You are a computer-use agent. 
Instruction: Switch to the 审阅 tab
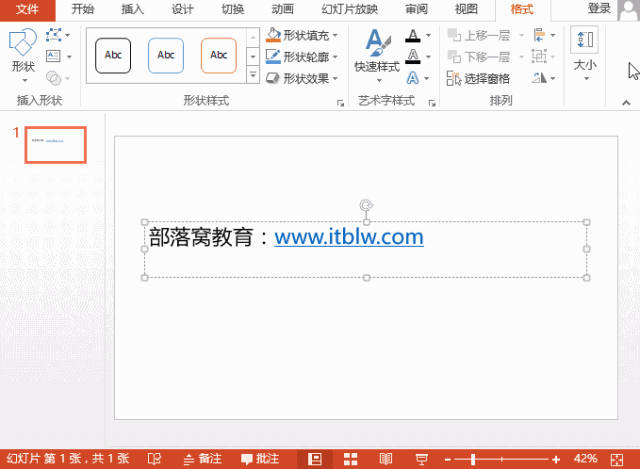(416, 9)
